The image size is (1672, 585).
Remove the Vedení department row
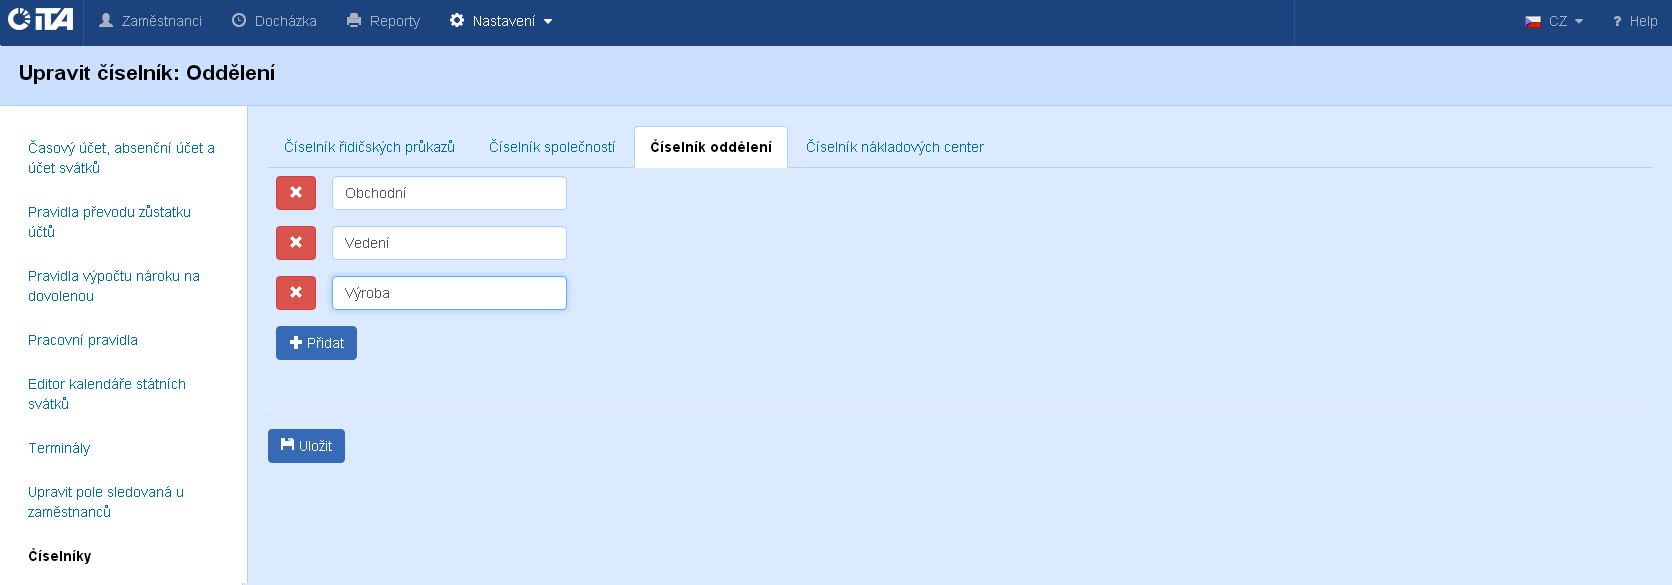pos(296,243)
